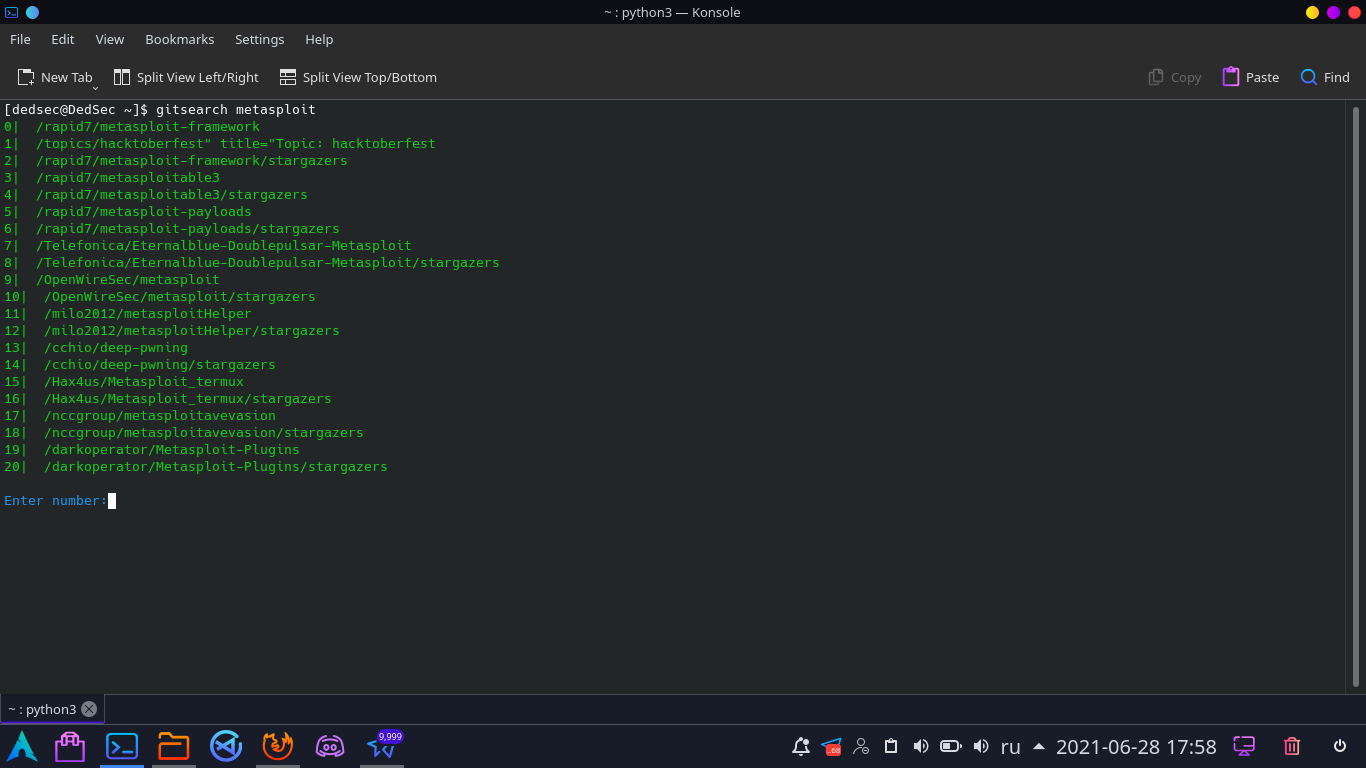
Task: Switch the ru keyboard layout
Action: [1010, 747]
